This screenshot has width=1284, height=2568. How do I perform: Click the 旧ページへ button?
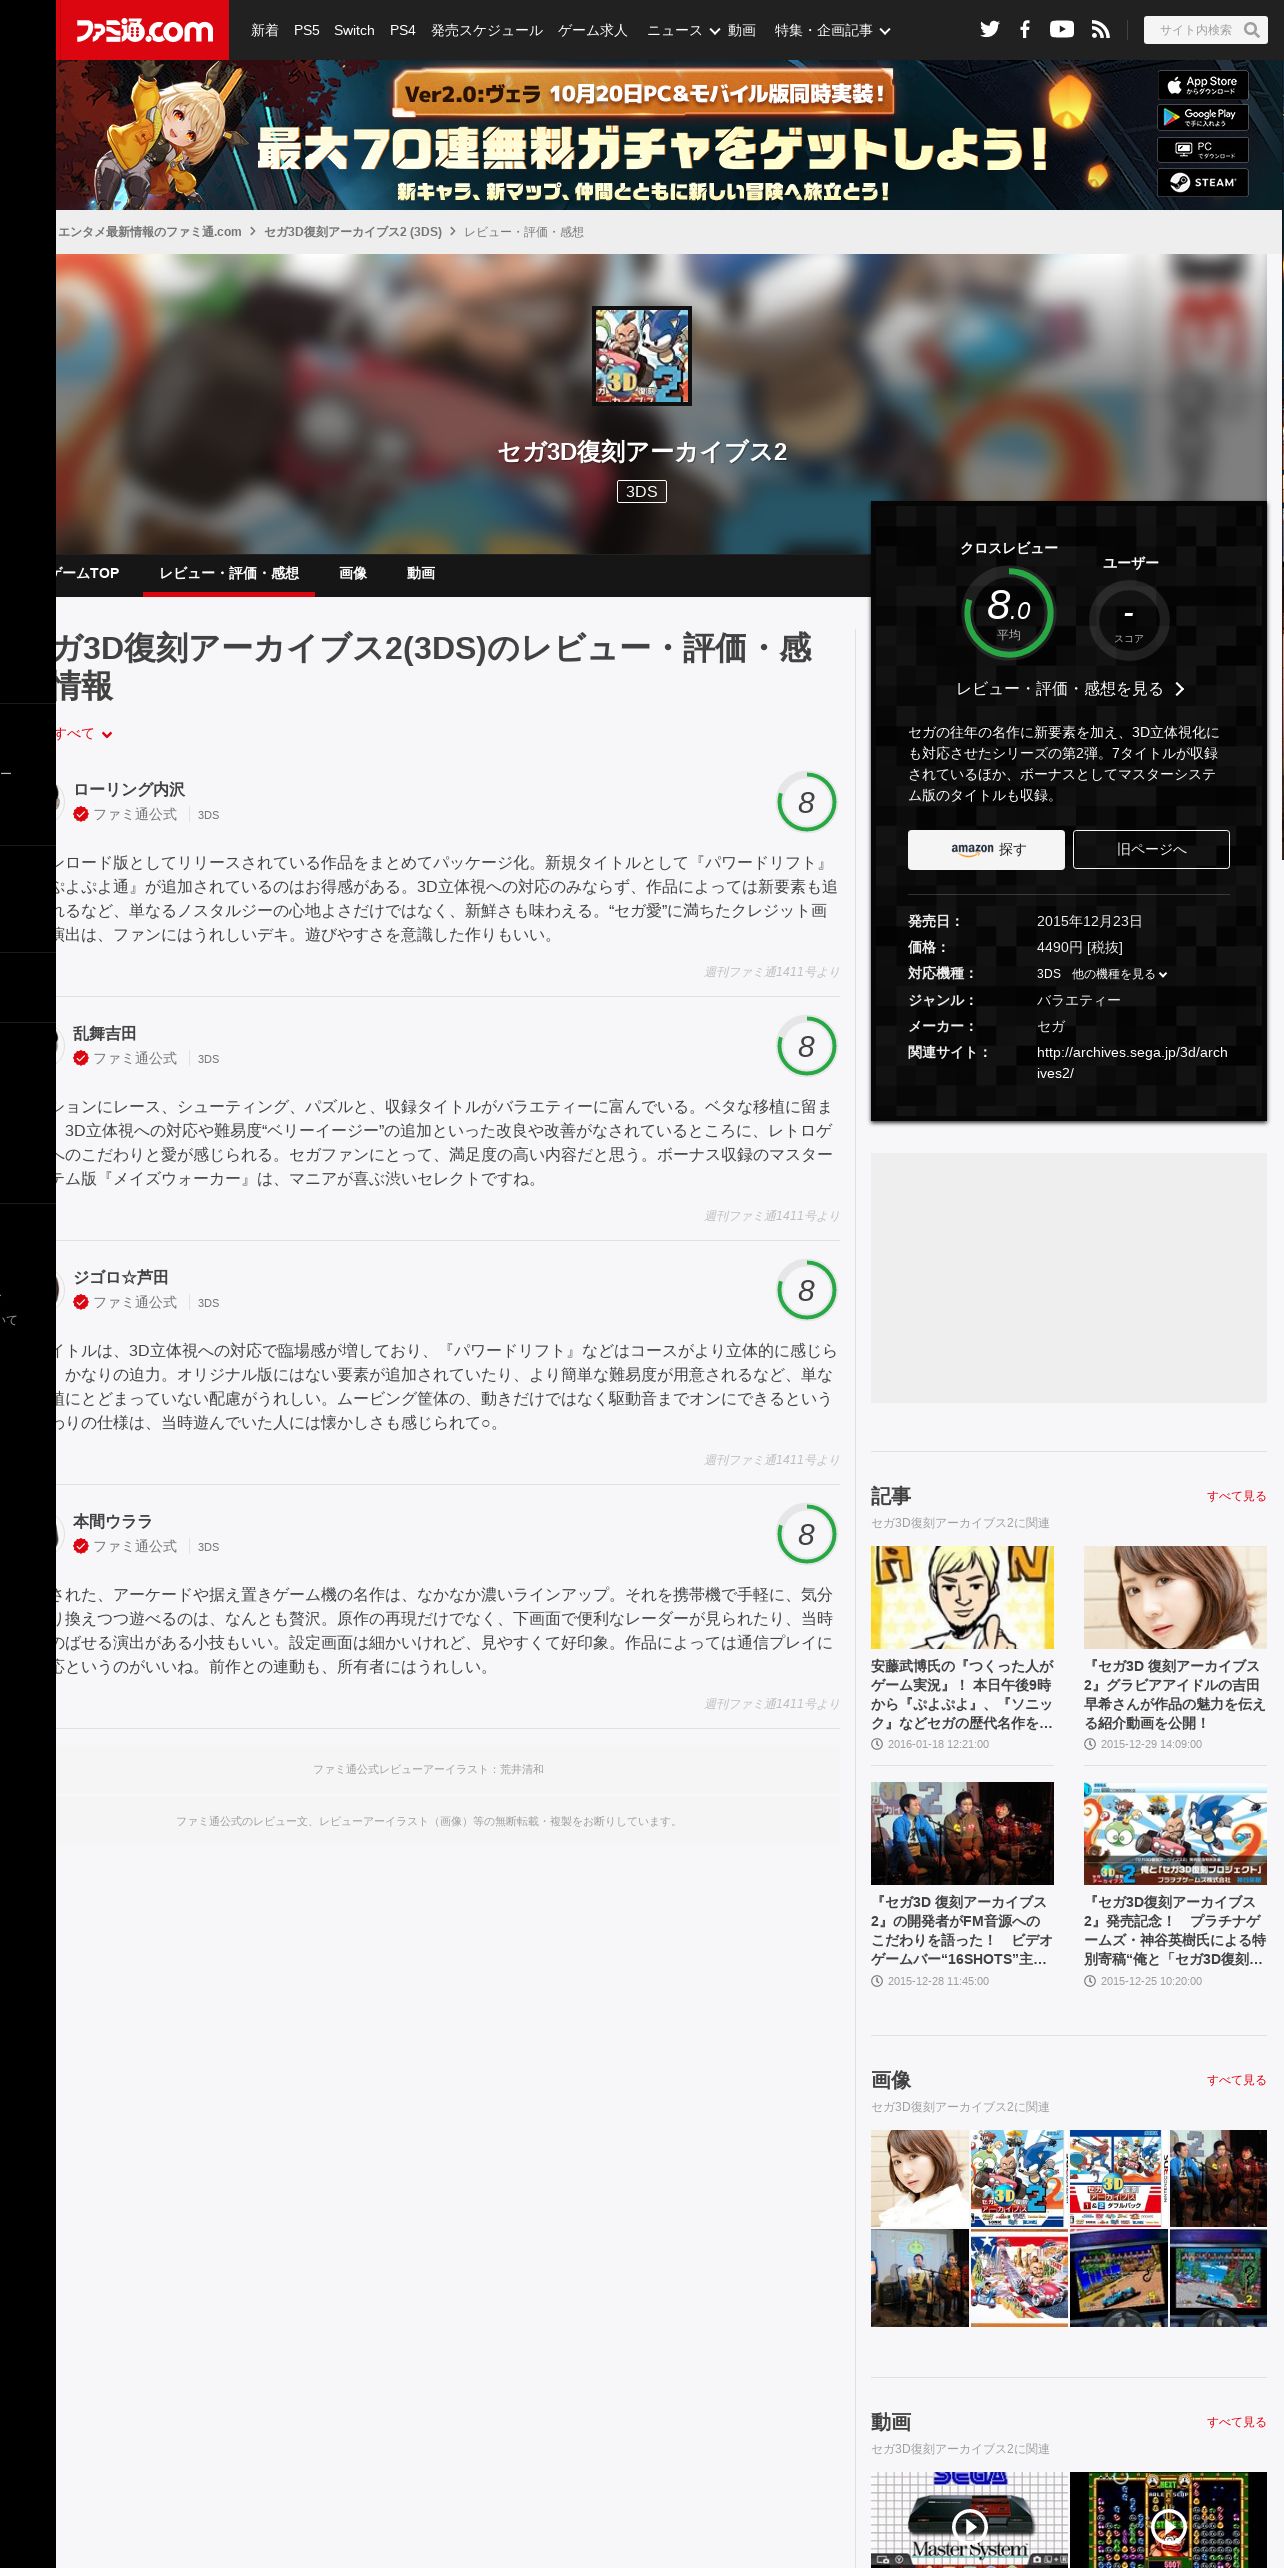click(x=1151, y=849)
